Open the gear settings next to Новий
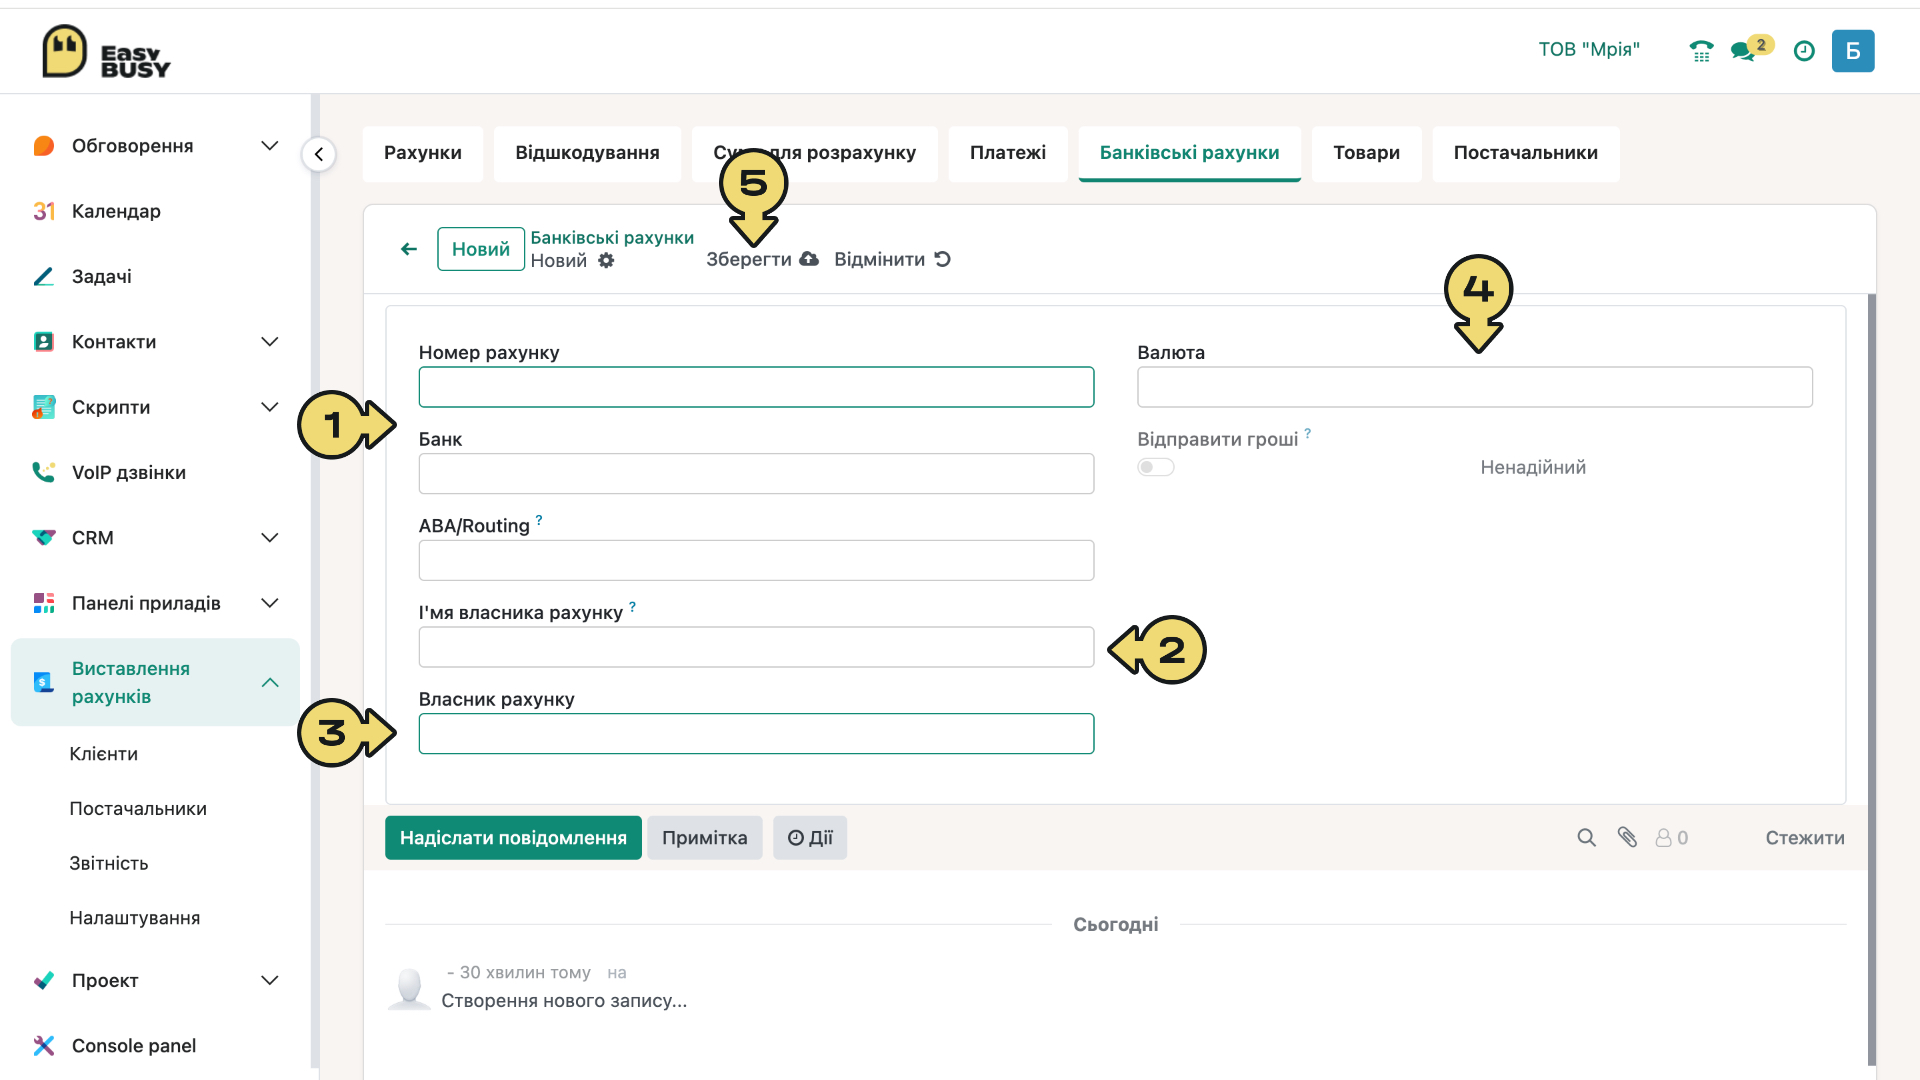The image size is (1920, 1080). point(606,261)
